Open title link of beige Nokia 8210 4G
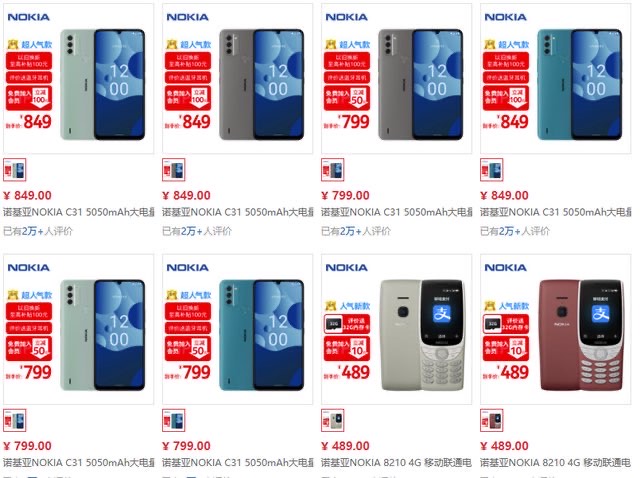640x478 pixels. point(396,462)
